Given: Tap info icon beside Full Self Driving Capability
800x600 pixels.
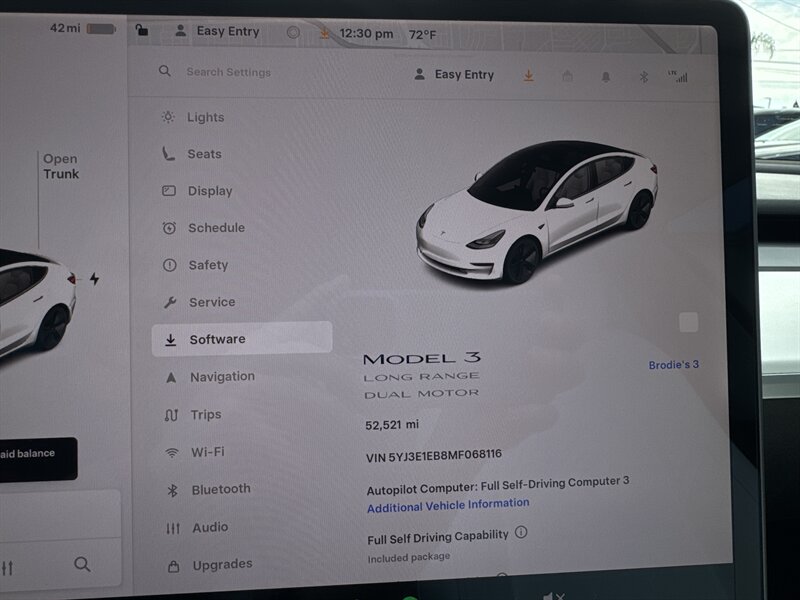Looking at the screenshot, I should [521, 533].
